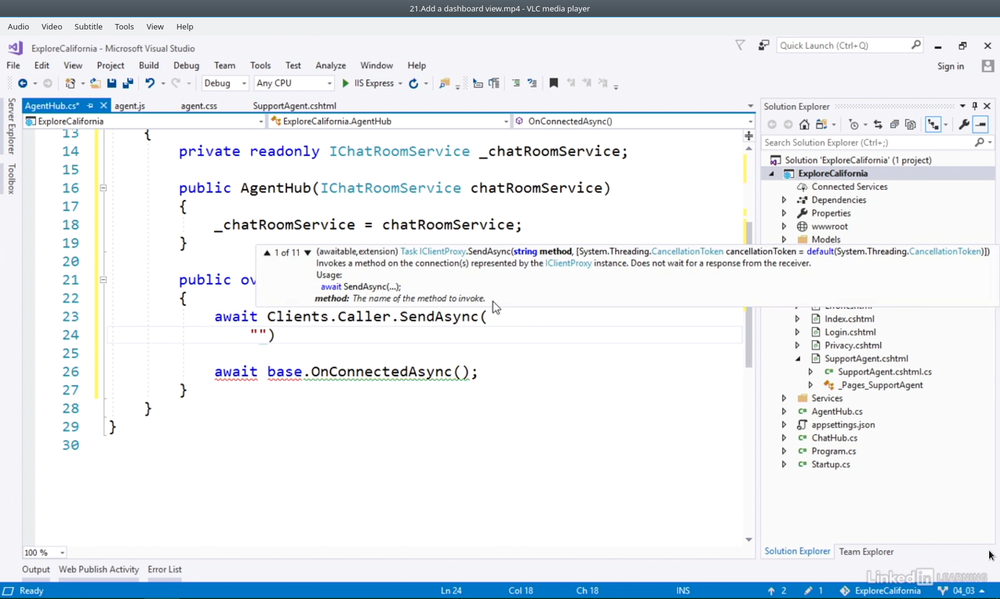
Task: Open the Error List panel tab
Action: 165,570
